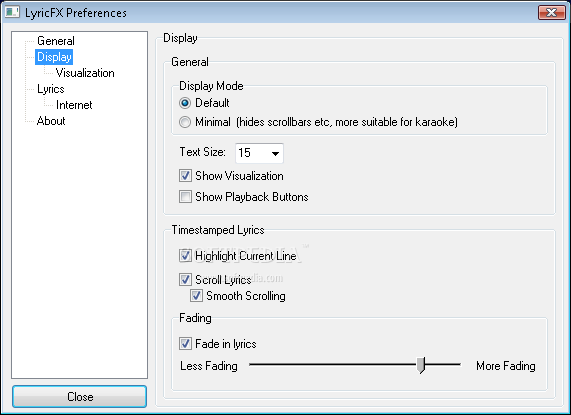Disable the Show Visualization checkbox

coord(185,176)
